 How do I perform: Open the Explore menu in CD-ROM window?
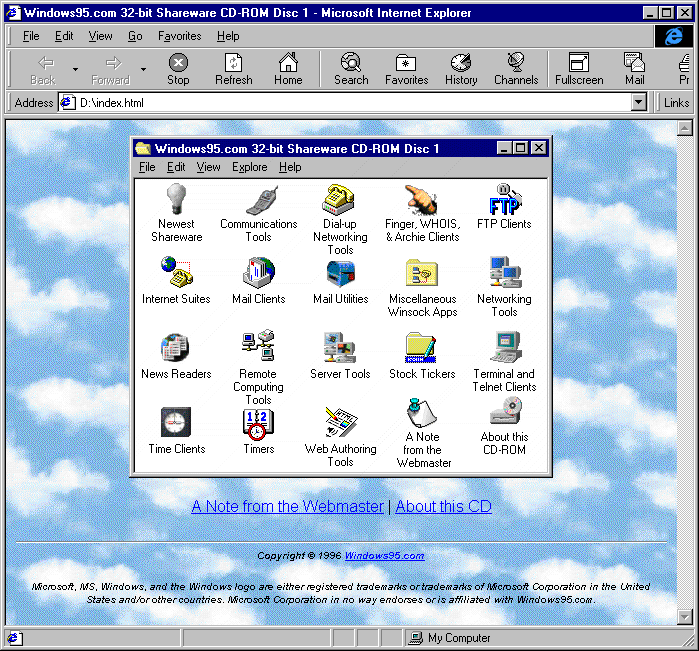(250, 167)
